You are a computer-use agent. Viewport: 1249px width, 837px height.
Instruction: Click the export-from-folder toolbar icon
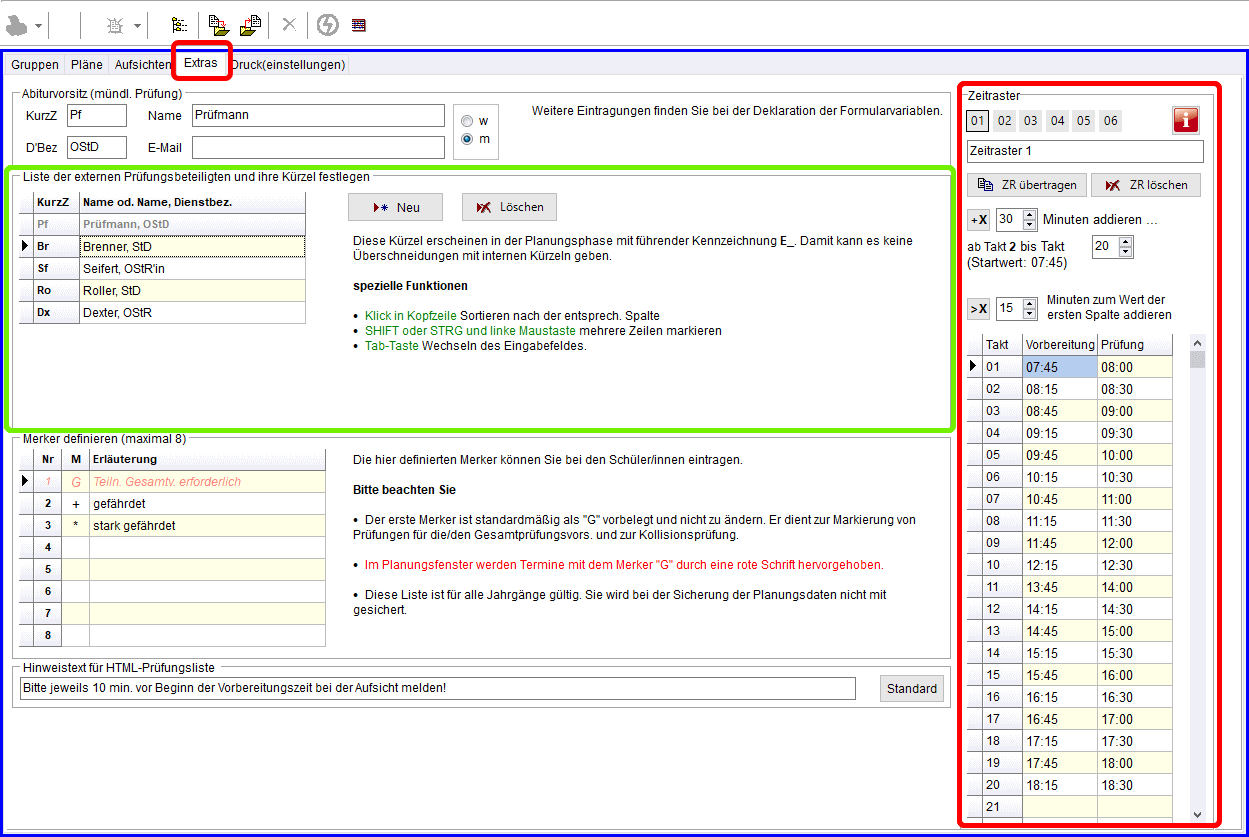tap(250, 25)
